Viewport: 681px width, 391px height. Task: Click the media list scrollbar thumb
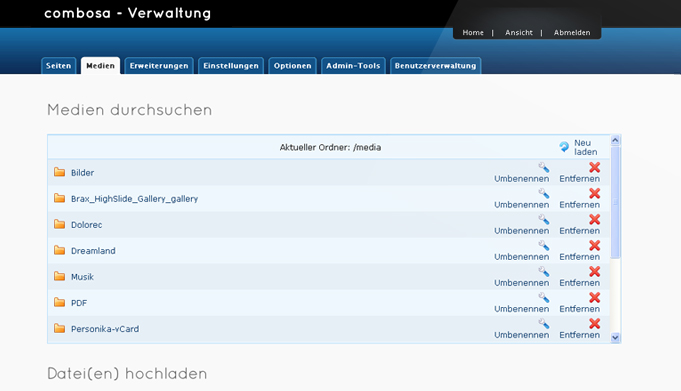[x=615, y=202]
